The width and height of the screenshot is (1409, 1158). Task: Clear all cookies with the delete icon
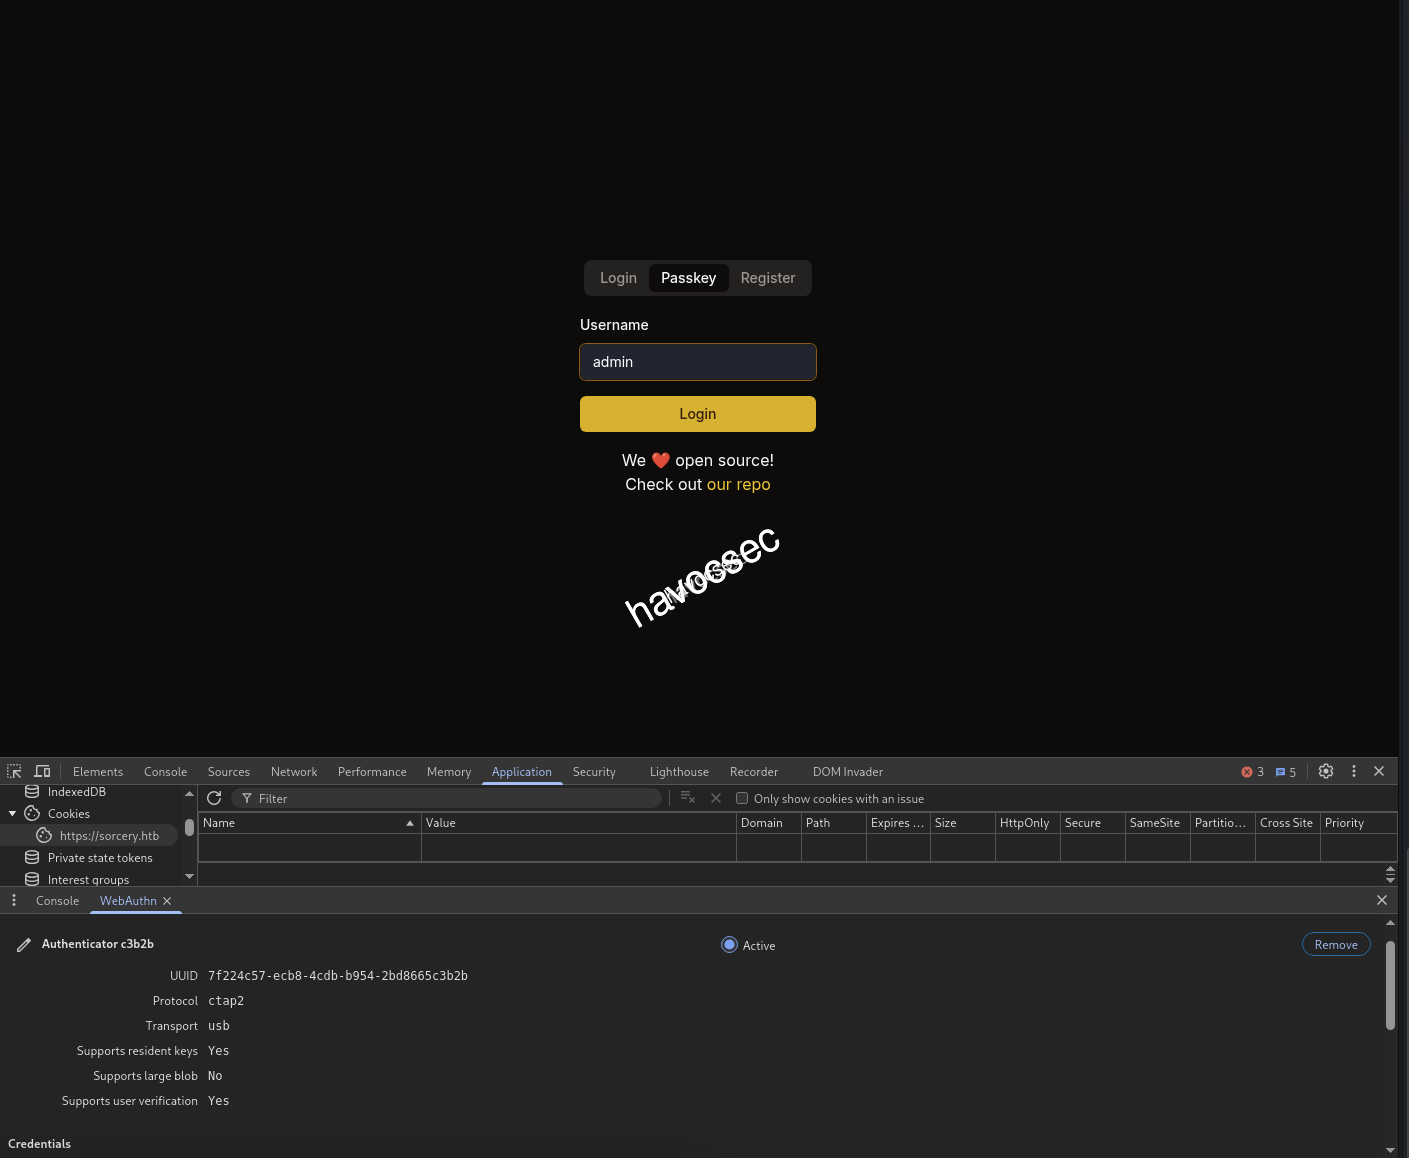point(687,798)
